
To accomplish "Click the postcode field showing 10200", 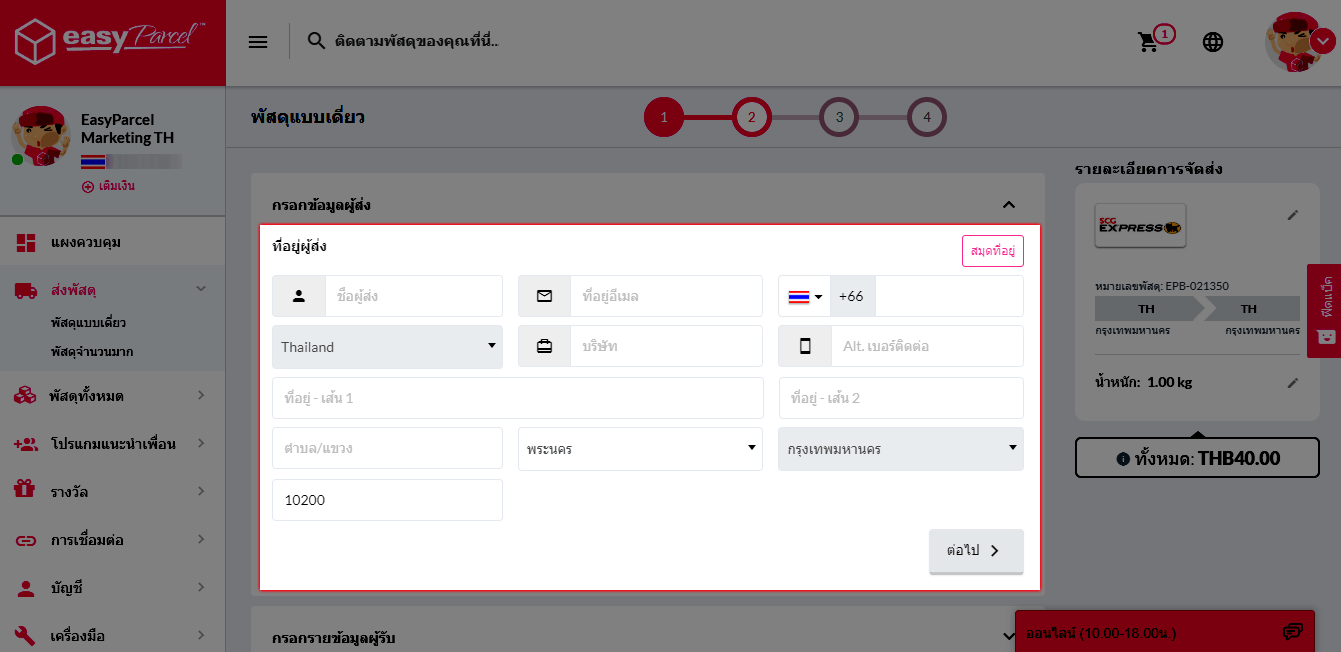I will pos(387,500).
